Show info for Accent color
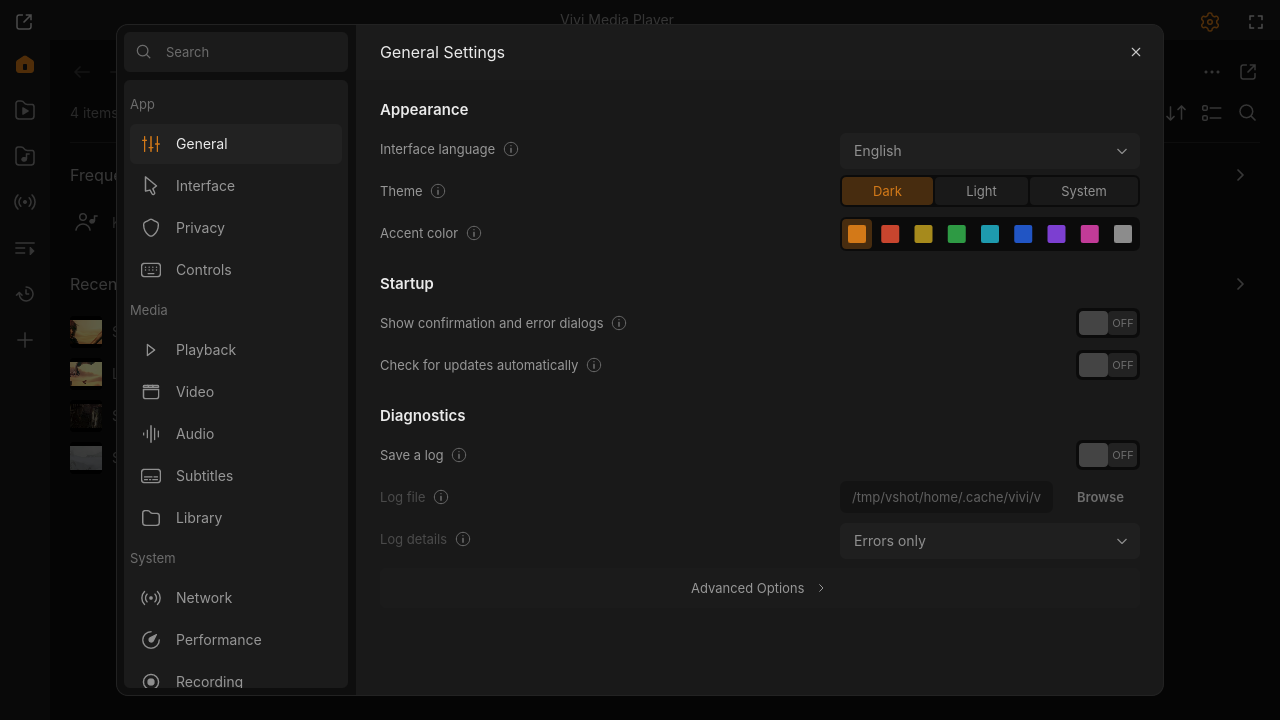1280x720 pixels. [474, 233]
